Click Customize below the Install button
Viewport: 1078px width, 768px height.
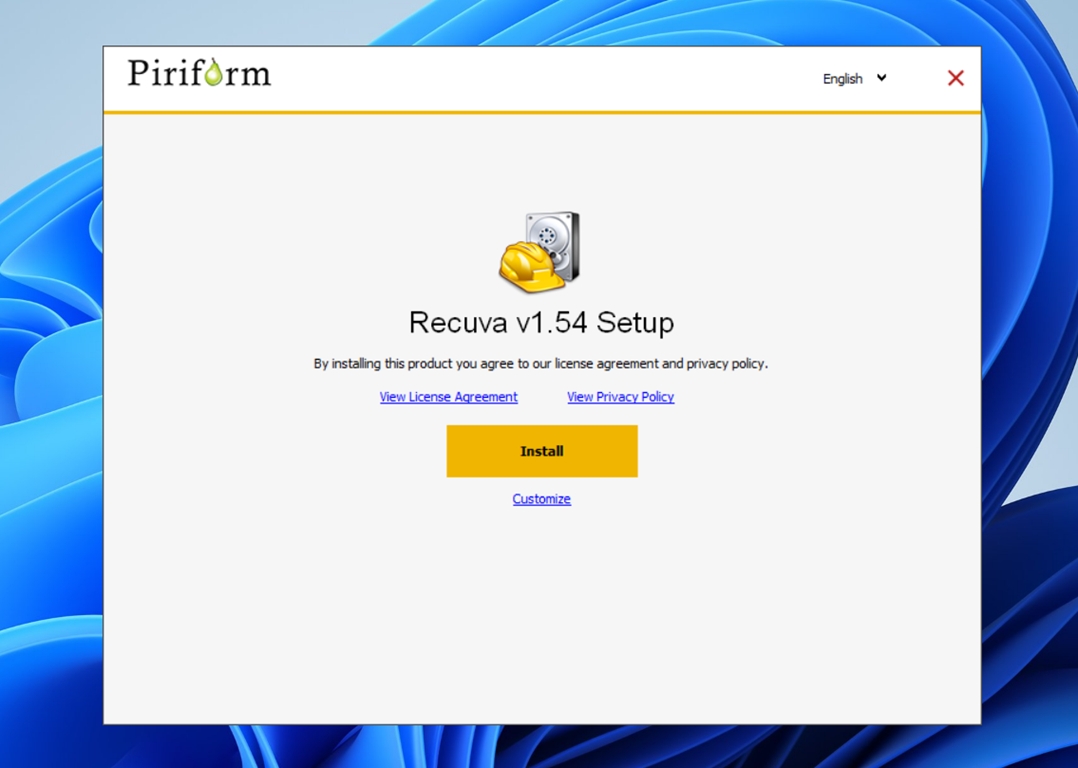541,498
